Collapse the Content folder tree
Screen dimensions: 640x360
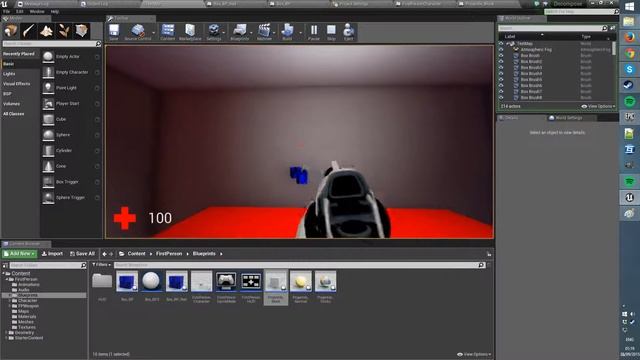(x=4, y=273)
